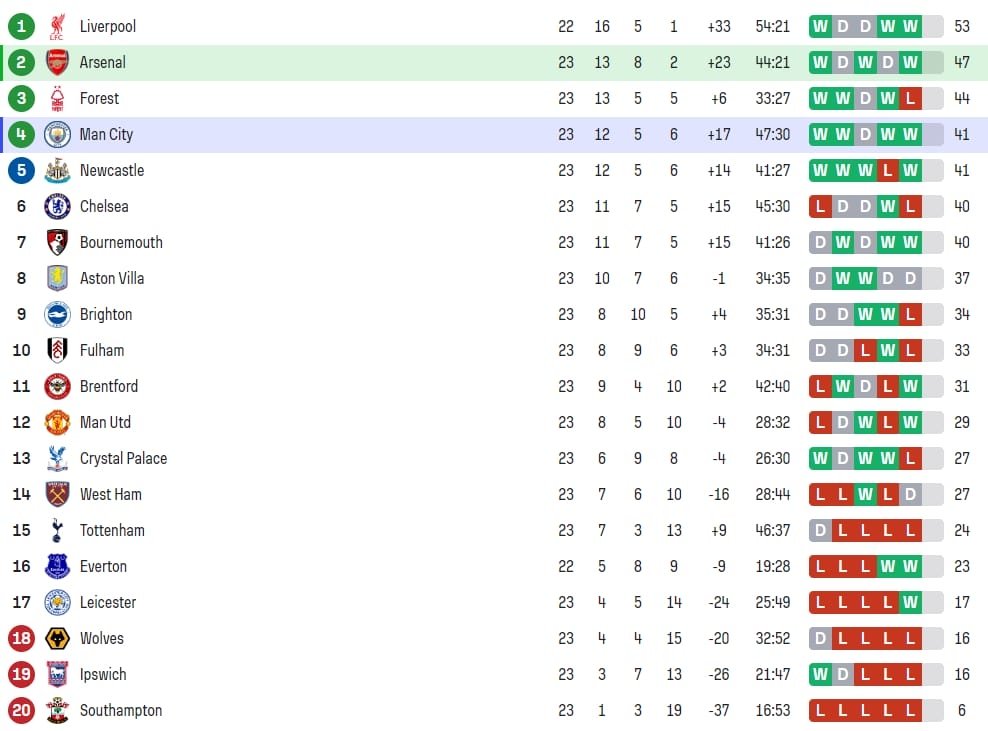
Task: Click the Man Utd crest
Action: pyautogui.click(x=57, y=422)
